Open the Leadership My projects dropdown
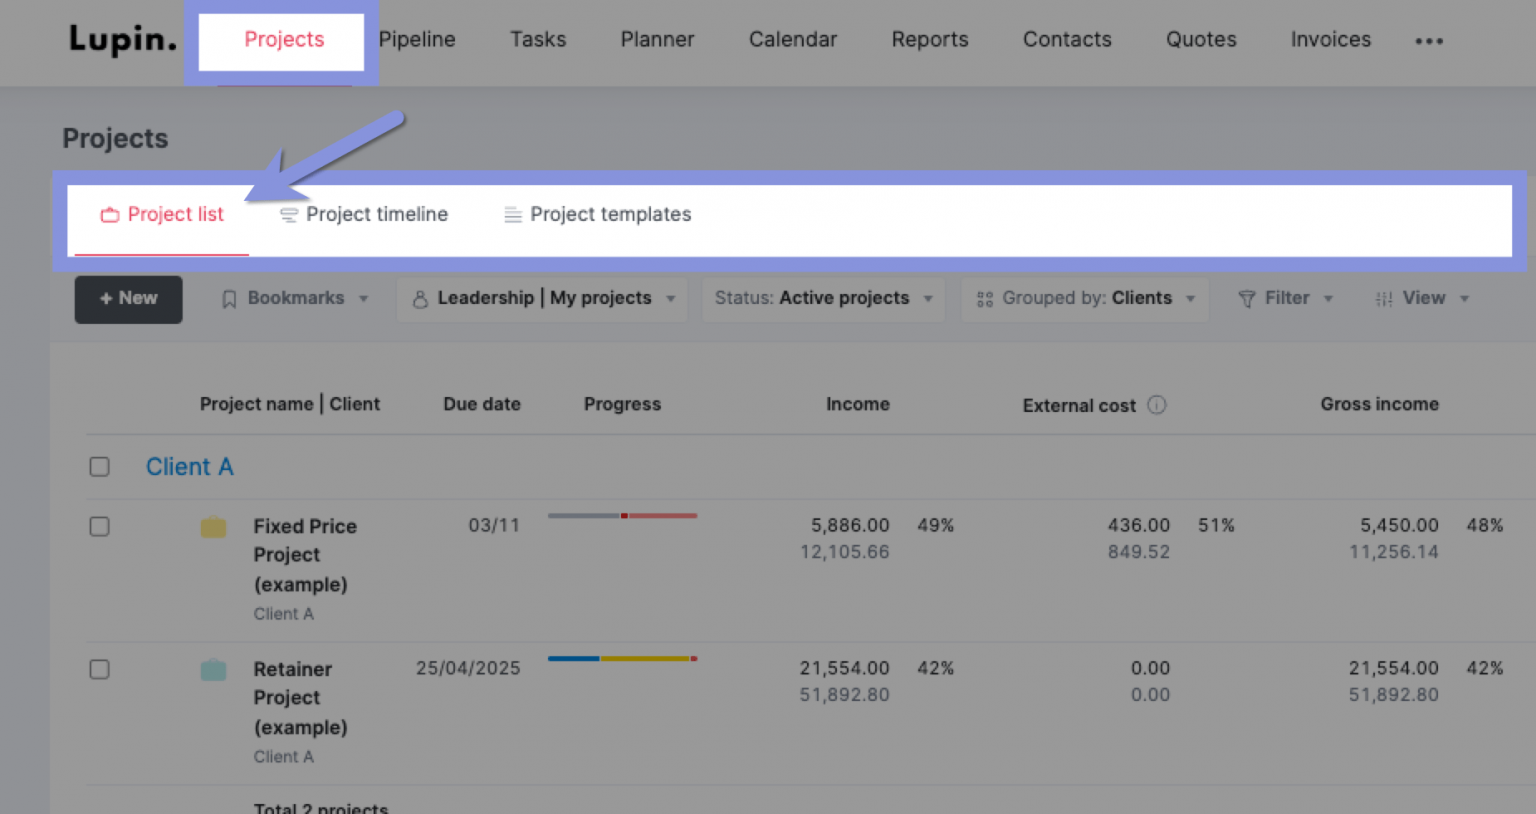Image resolution: width=1536 pixels, height=814 pixels. pyautogui.click(x=542, y=298)
